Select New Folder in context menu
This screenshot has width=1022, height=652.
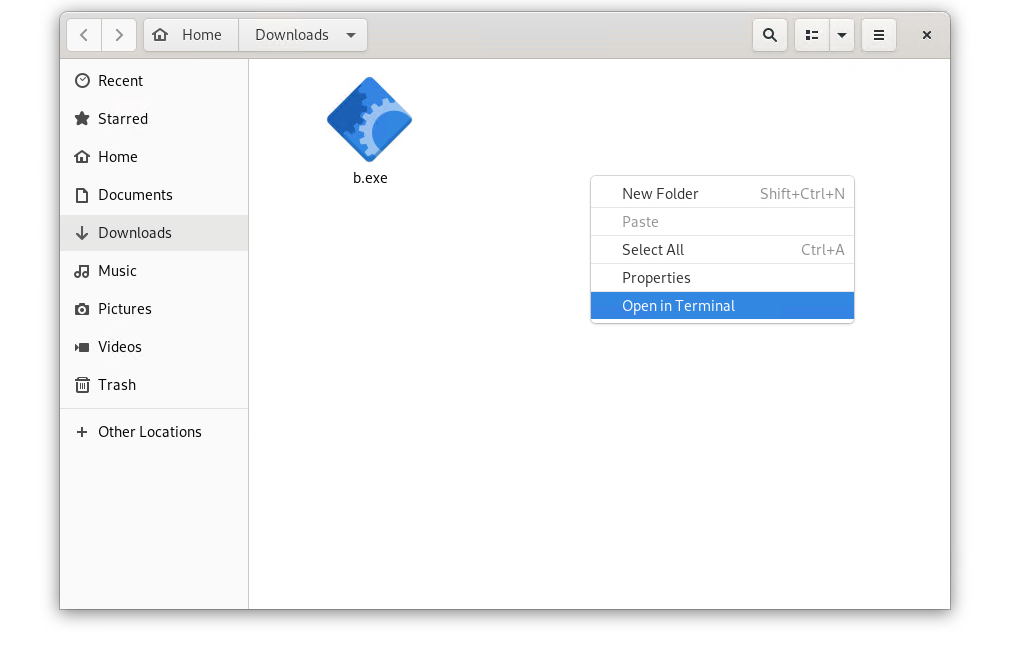point(660,194)
